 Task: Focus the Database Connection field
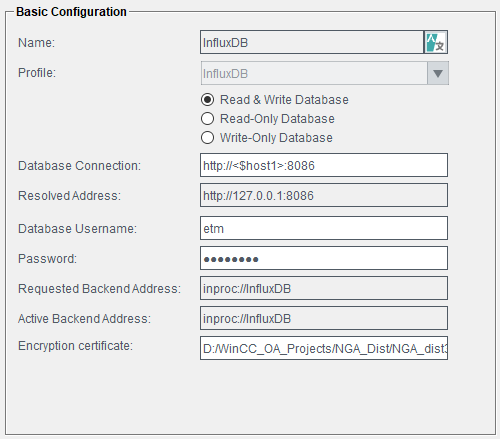click(324, 165)
